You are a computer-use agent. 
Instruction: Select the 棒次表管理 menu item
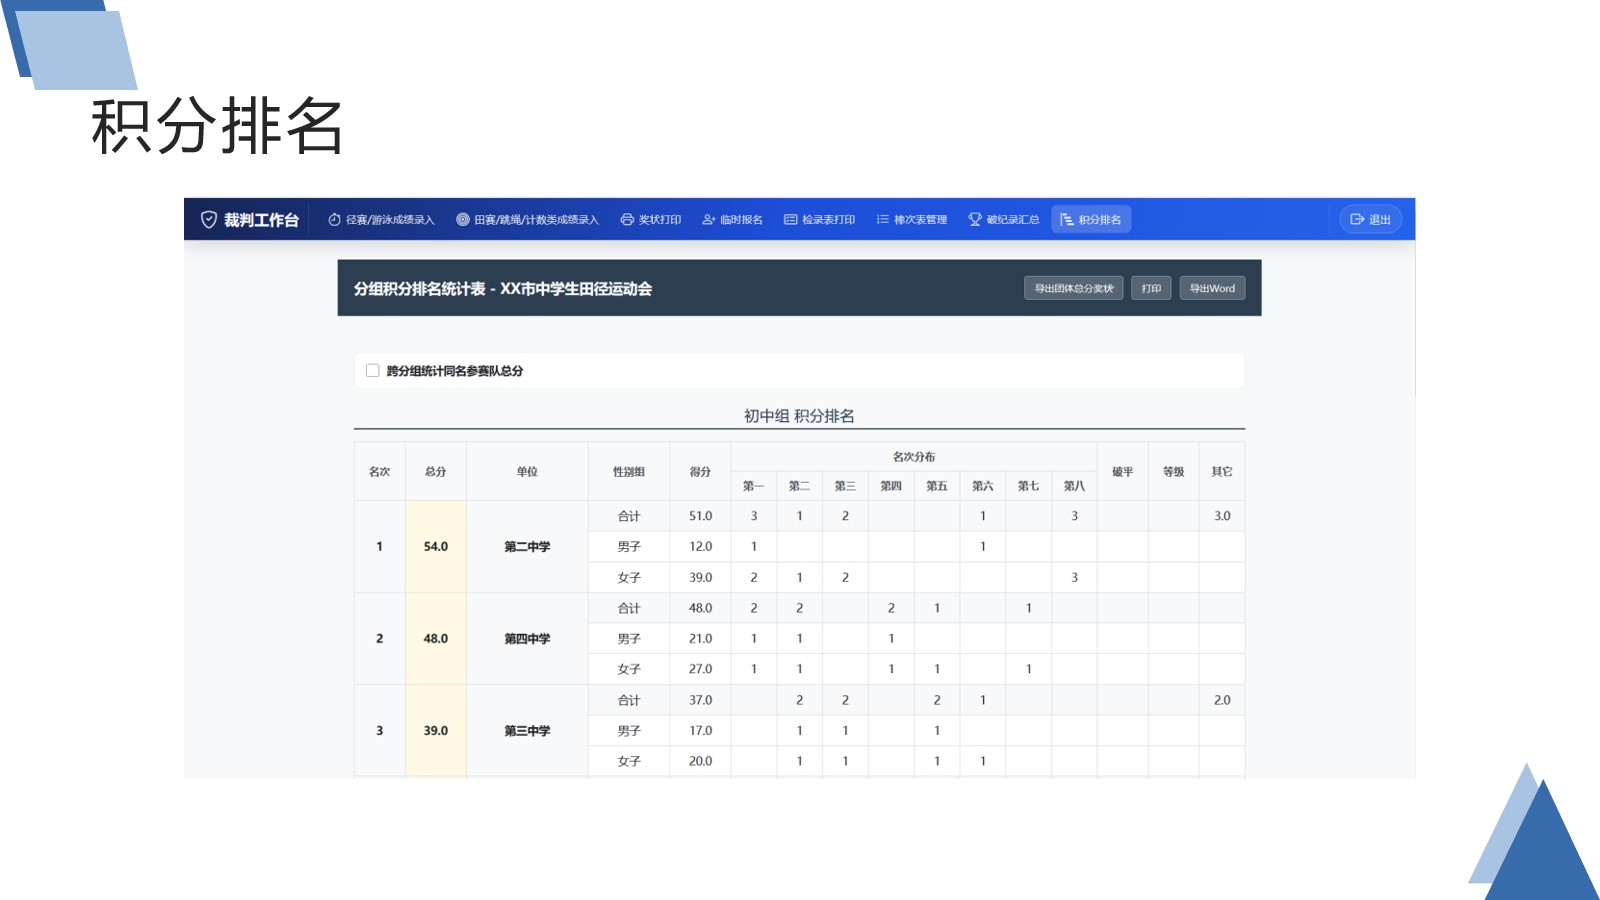point(912,220)
